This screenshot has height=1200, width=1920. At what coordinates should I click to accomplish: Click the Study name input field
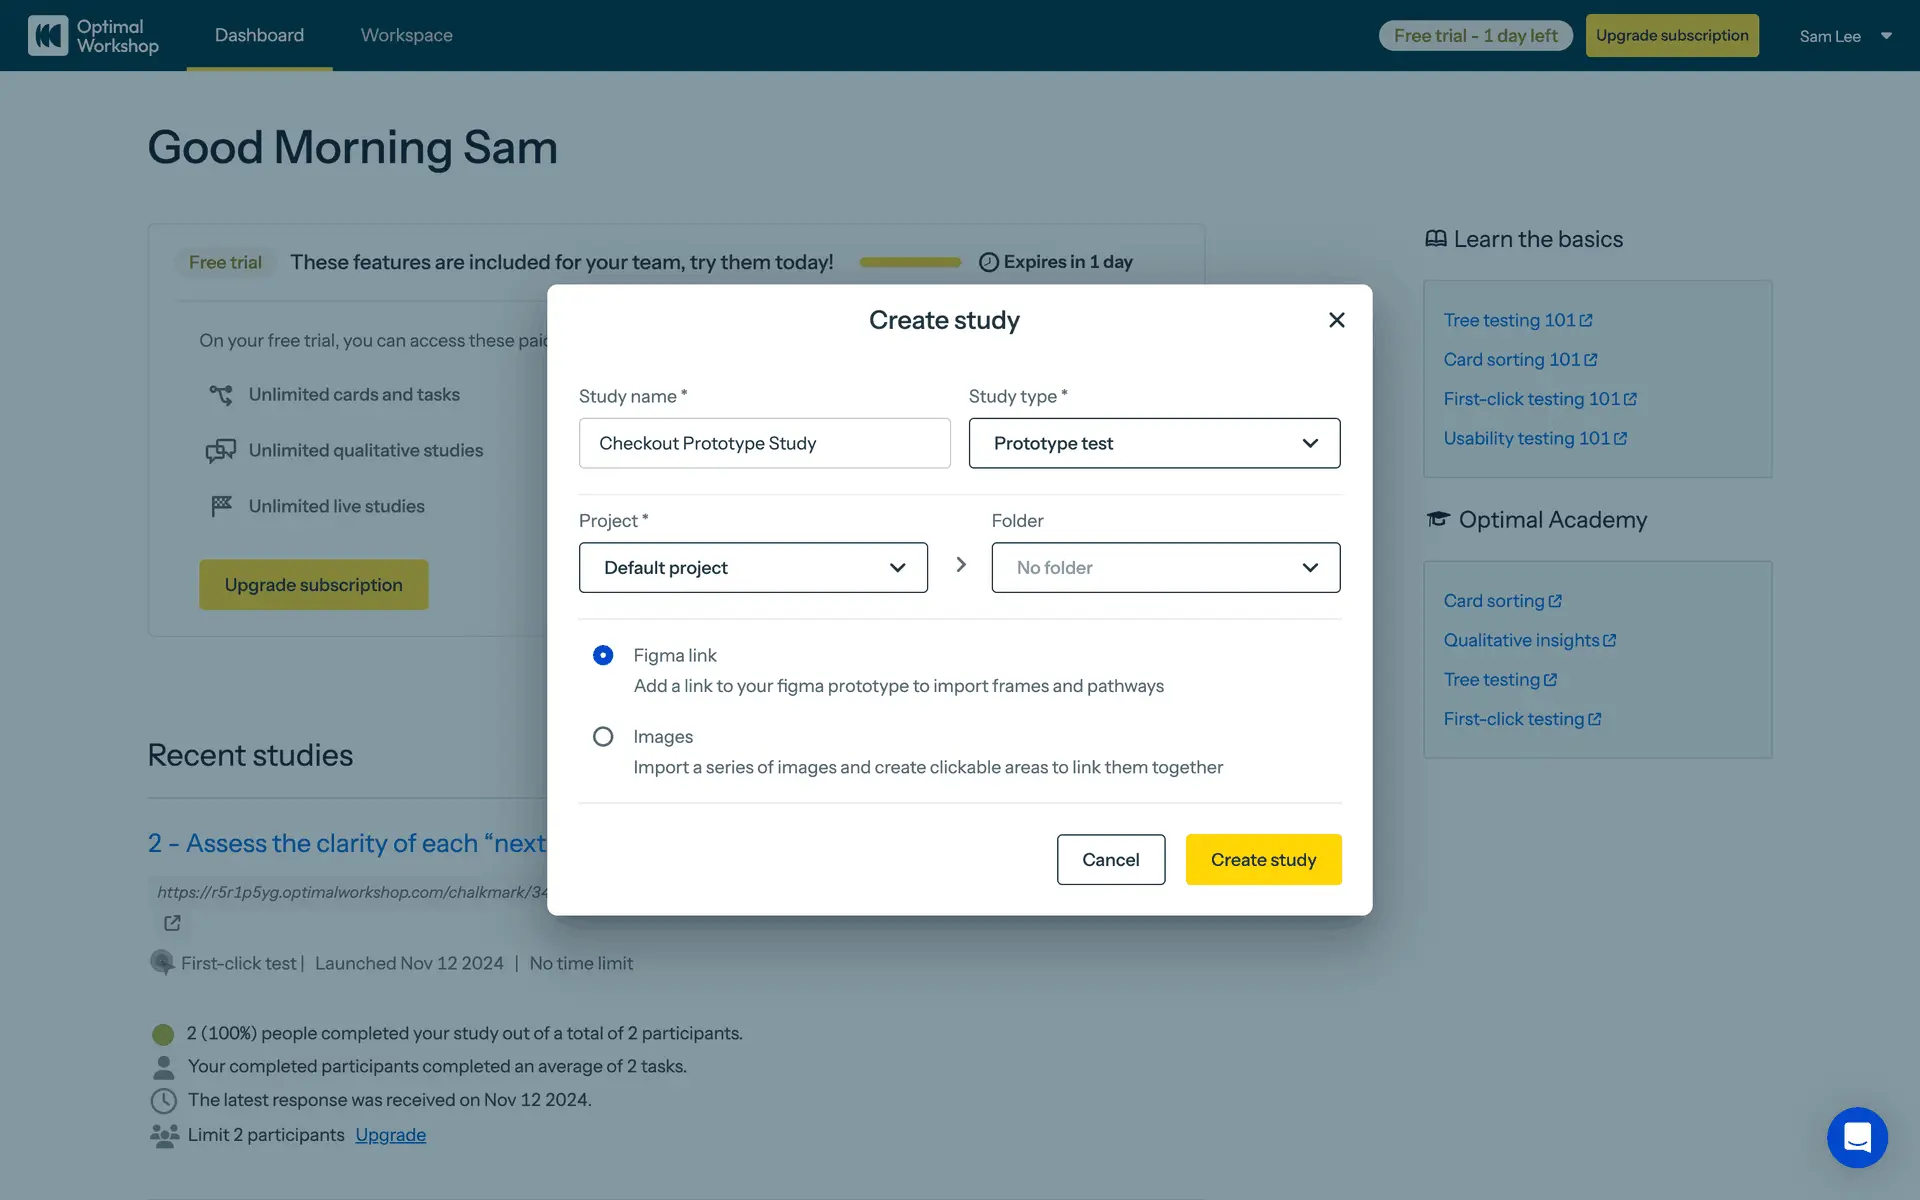pyautogui.click(x=764, y=443)
